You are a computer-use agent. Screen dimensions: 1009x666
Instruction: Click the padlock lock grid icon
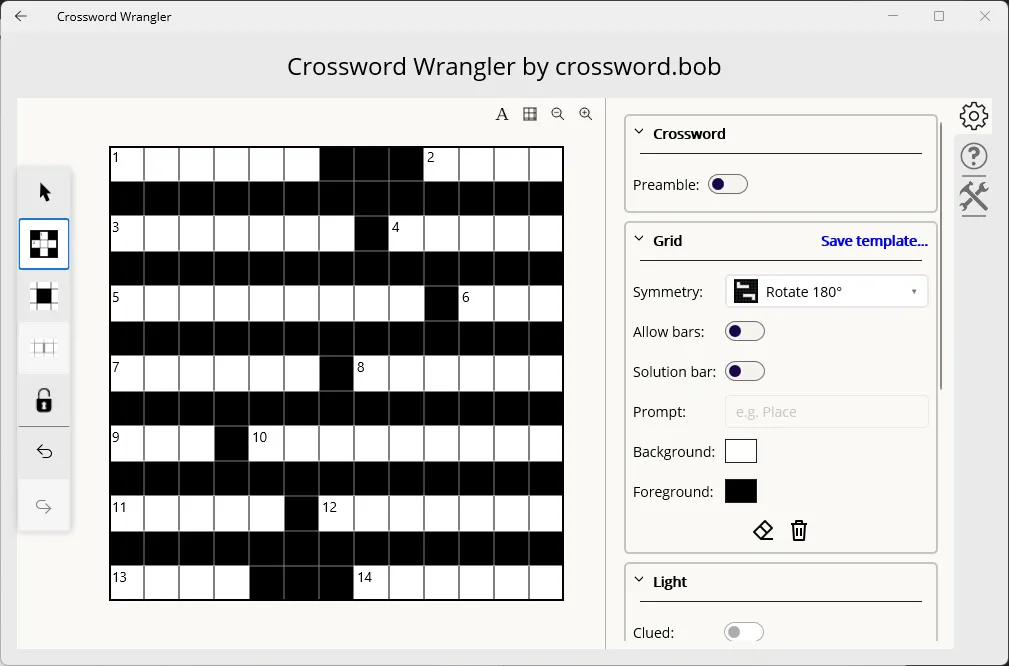pyautogui.click(x=44, y=400)
